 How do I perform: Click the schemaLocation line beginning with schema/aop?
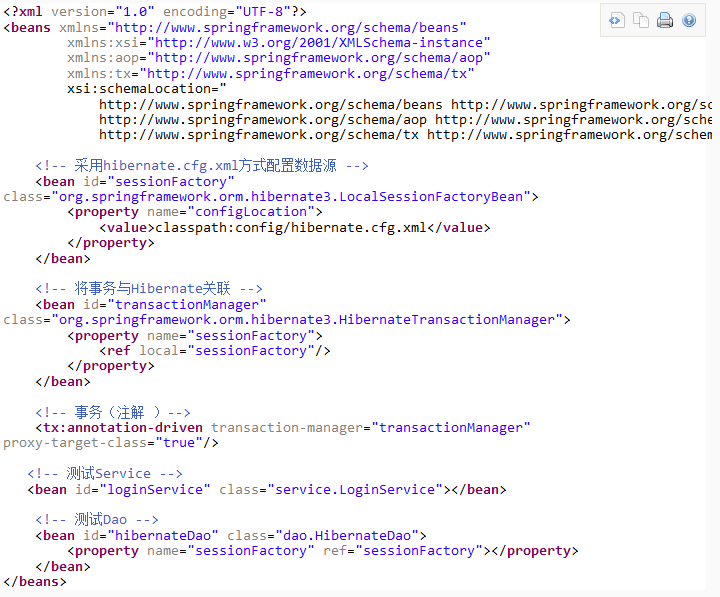coord(405,120)
